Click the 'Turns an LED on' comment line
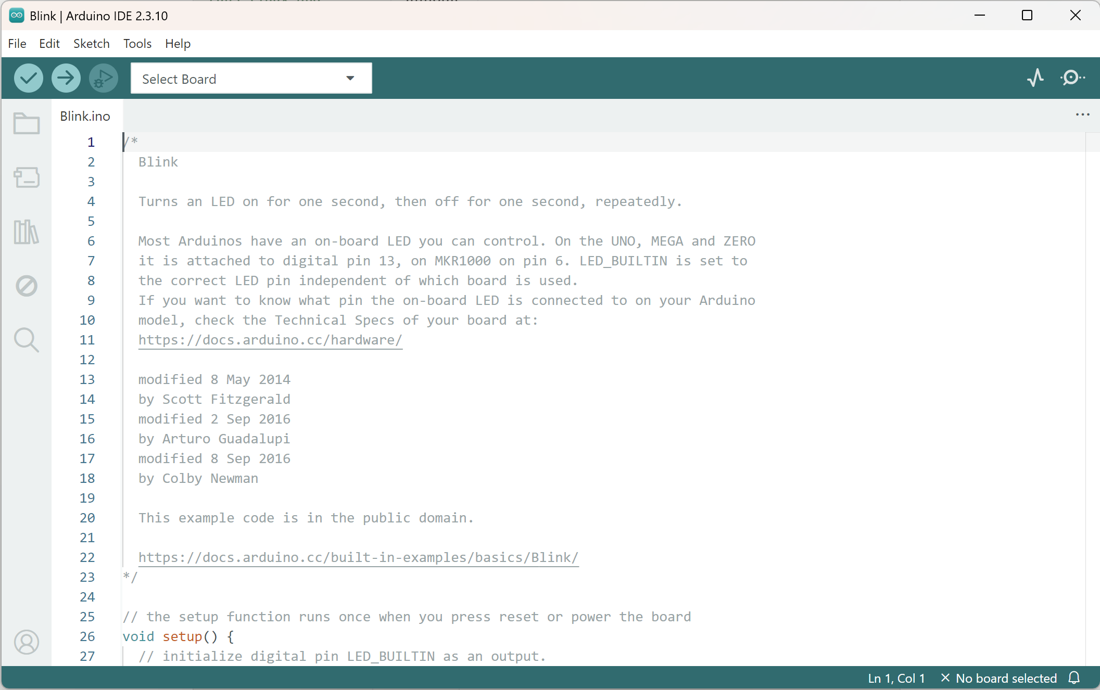1100x690 pixels. [410, 201]
